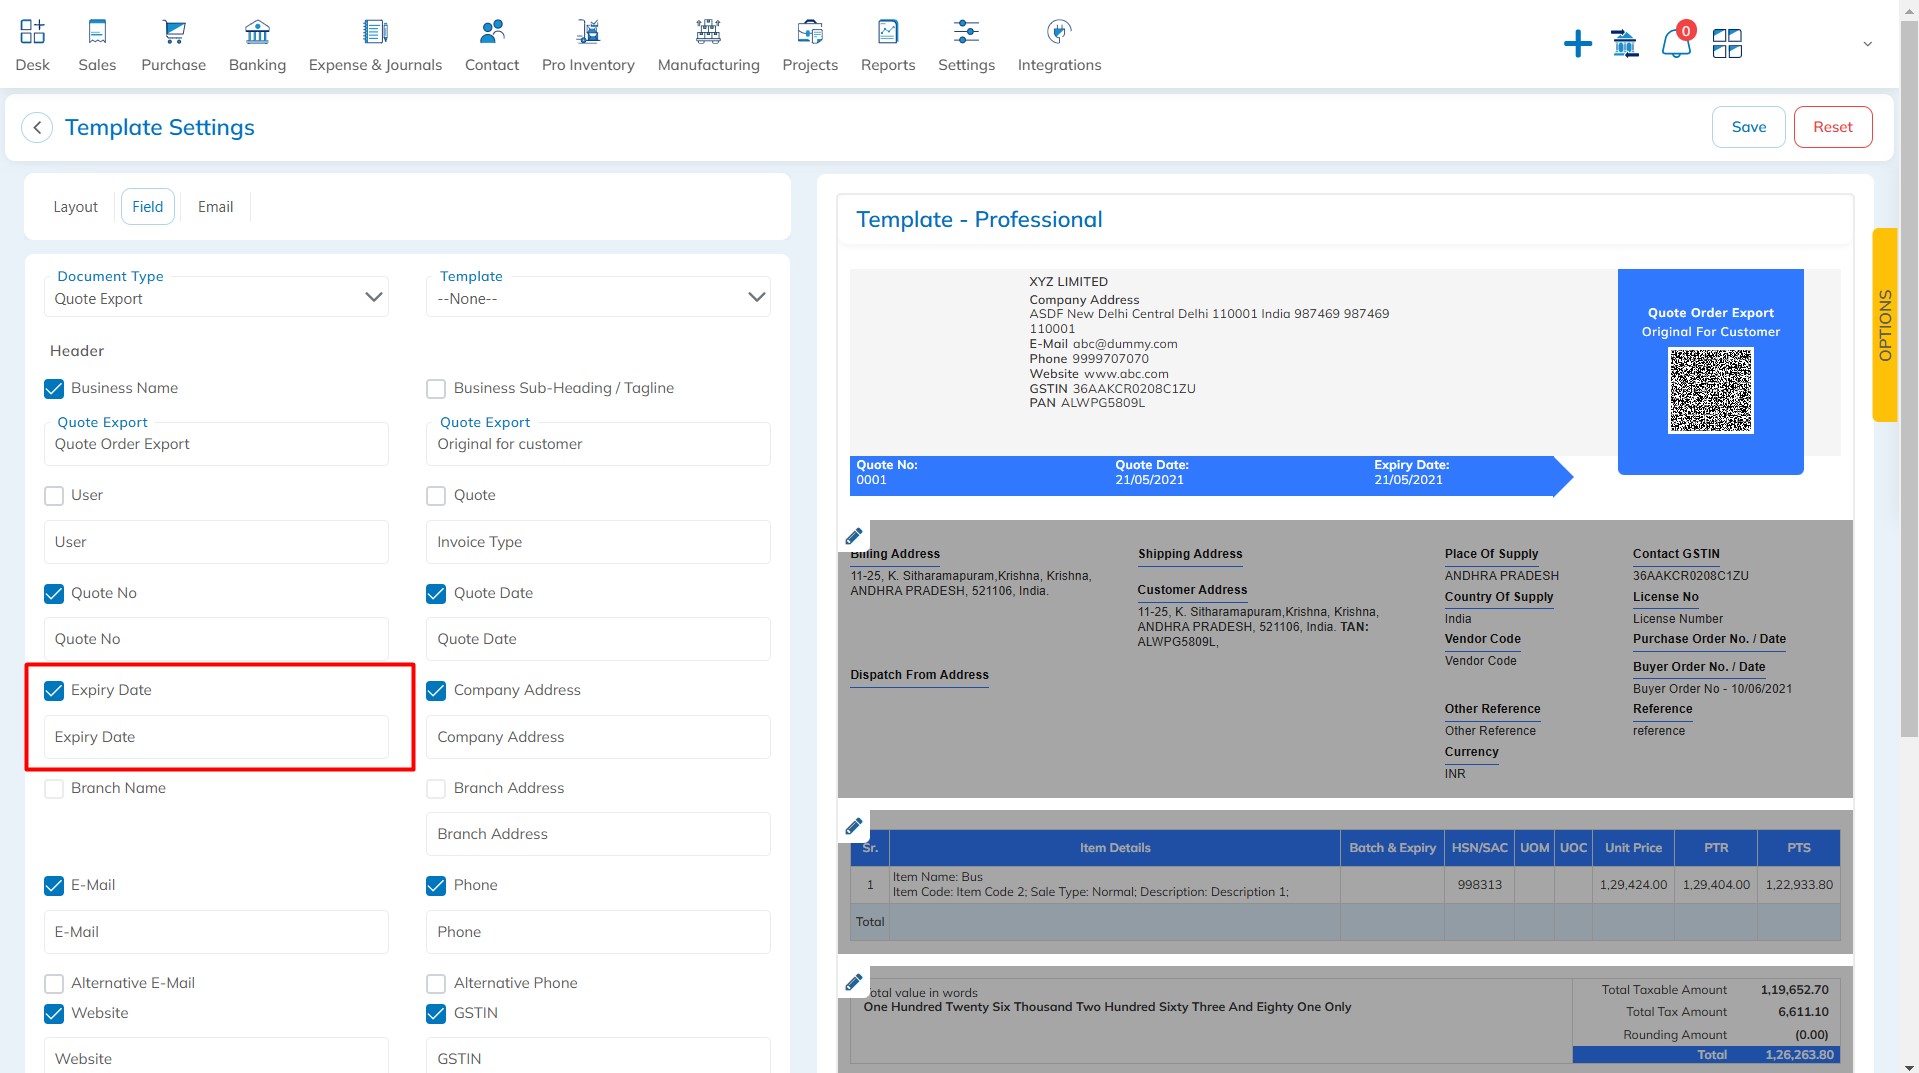Uncheck the Expiry Date checkbox
Screen dimensions: 1919x1073
point(54,691)
